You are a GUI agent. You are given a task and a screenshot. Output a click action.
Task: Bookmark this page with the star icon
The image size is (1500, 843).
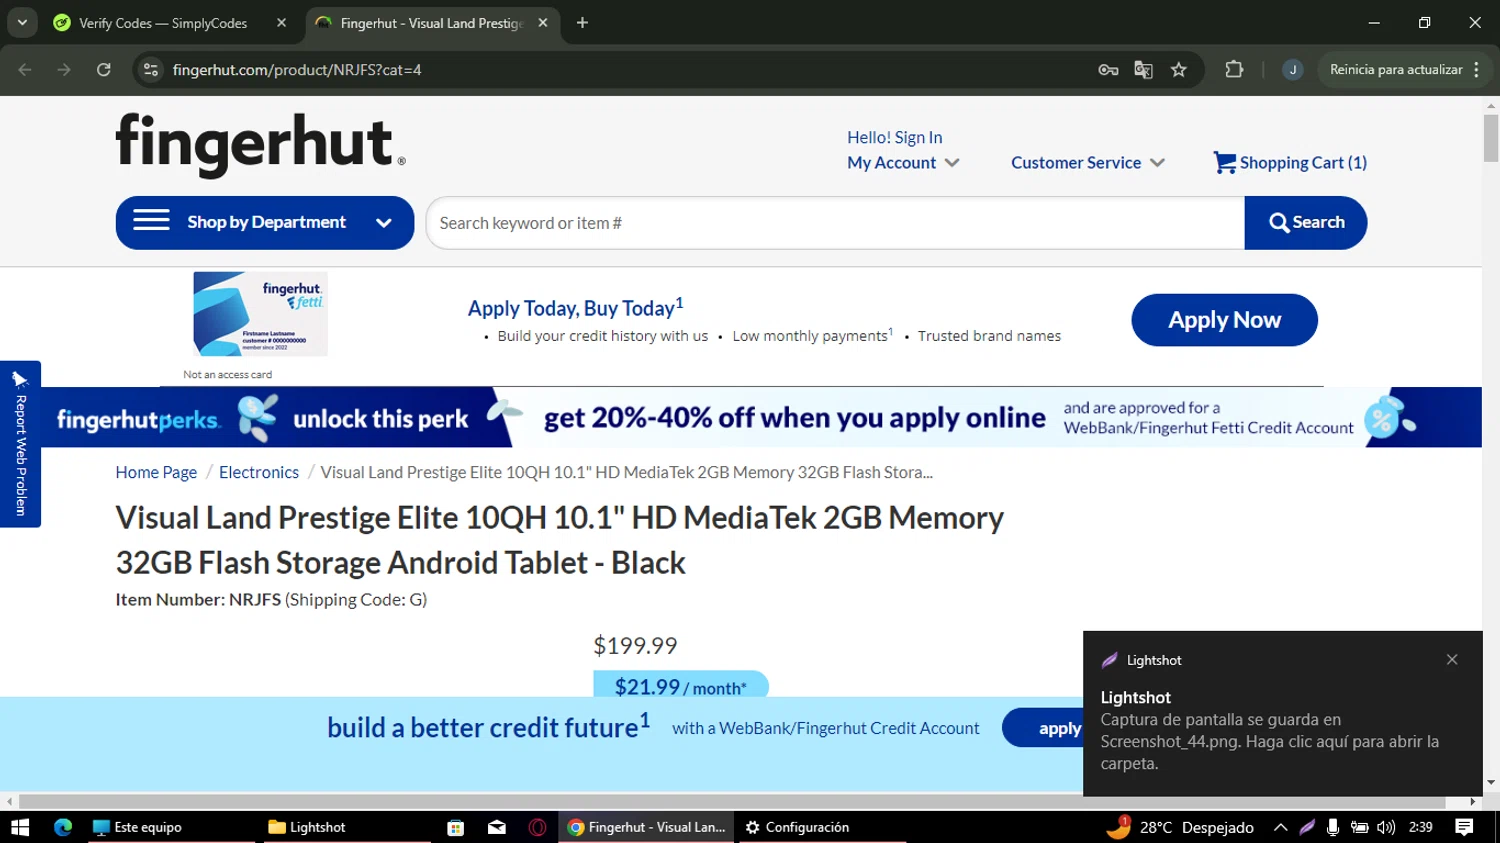click(1179, 70)
